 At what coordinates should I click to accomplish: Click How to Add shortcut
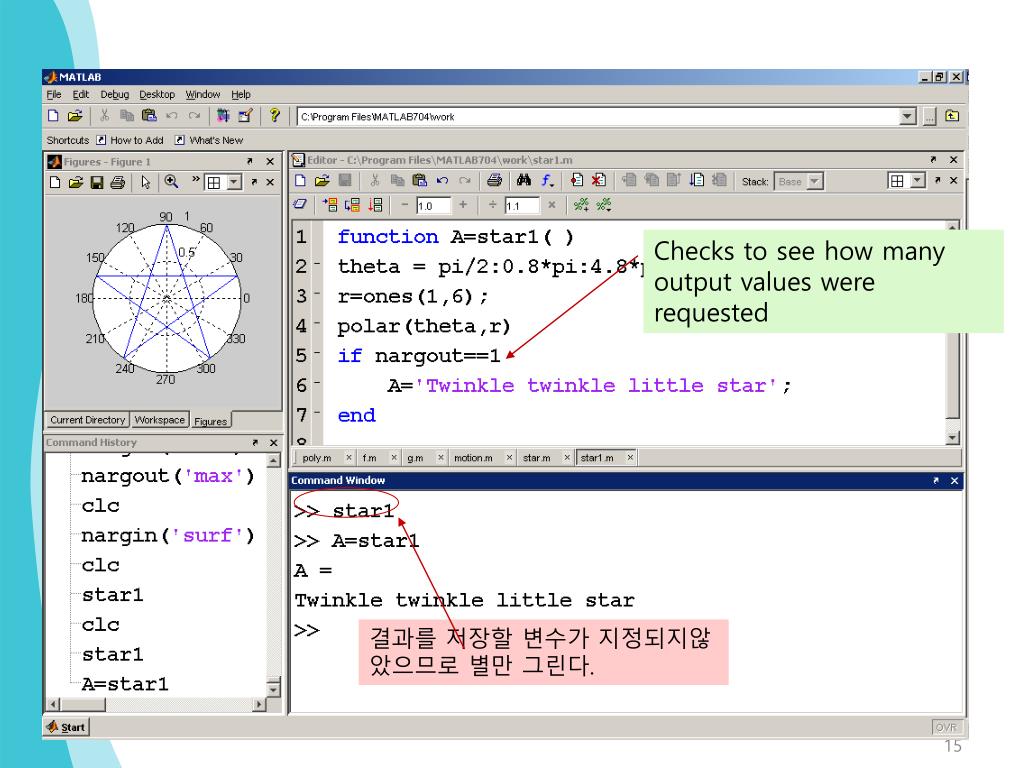130,140
